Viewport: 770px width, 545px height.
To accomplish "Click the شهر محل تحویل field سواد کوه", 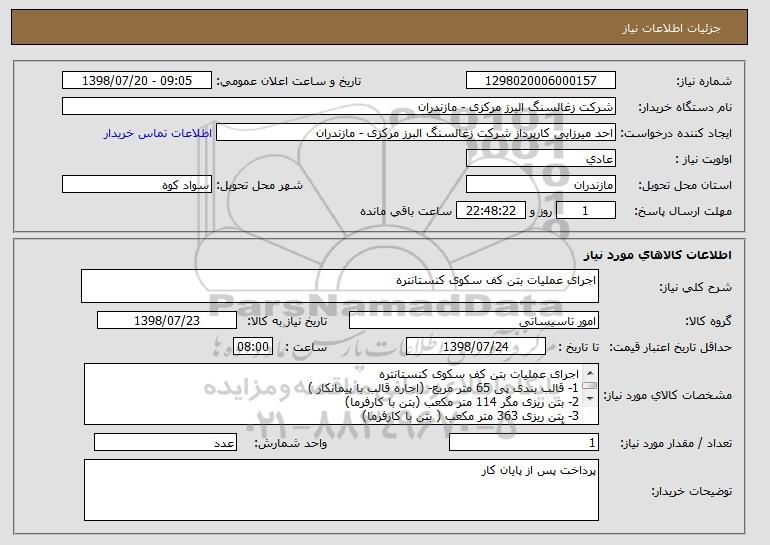I will point(137,185).
